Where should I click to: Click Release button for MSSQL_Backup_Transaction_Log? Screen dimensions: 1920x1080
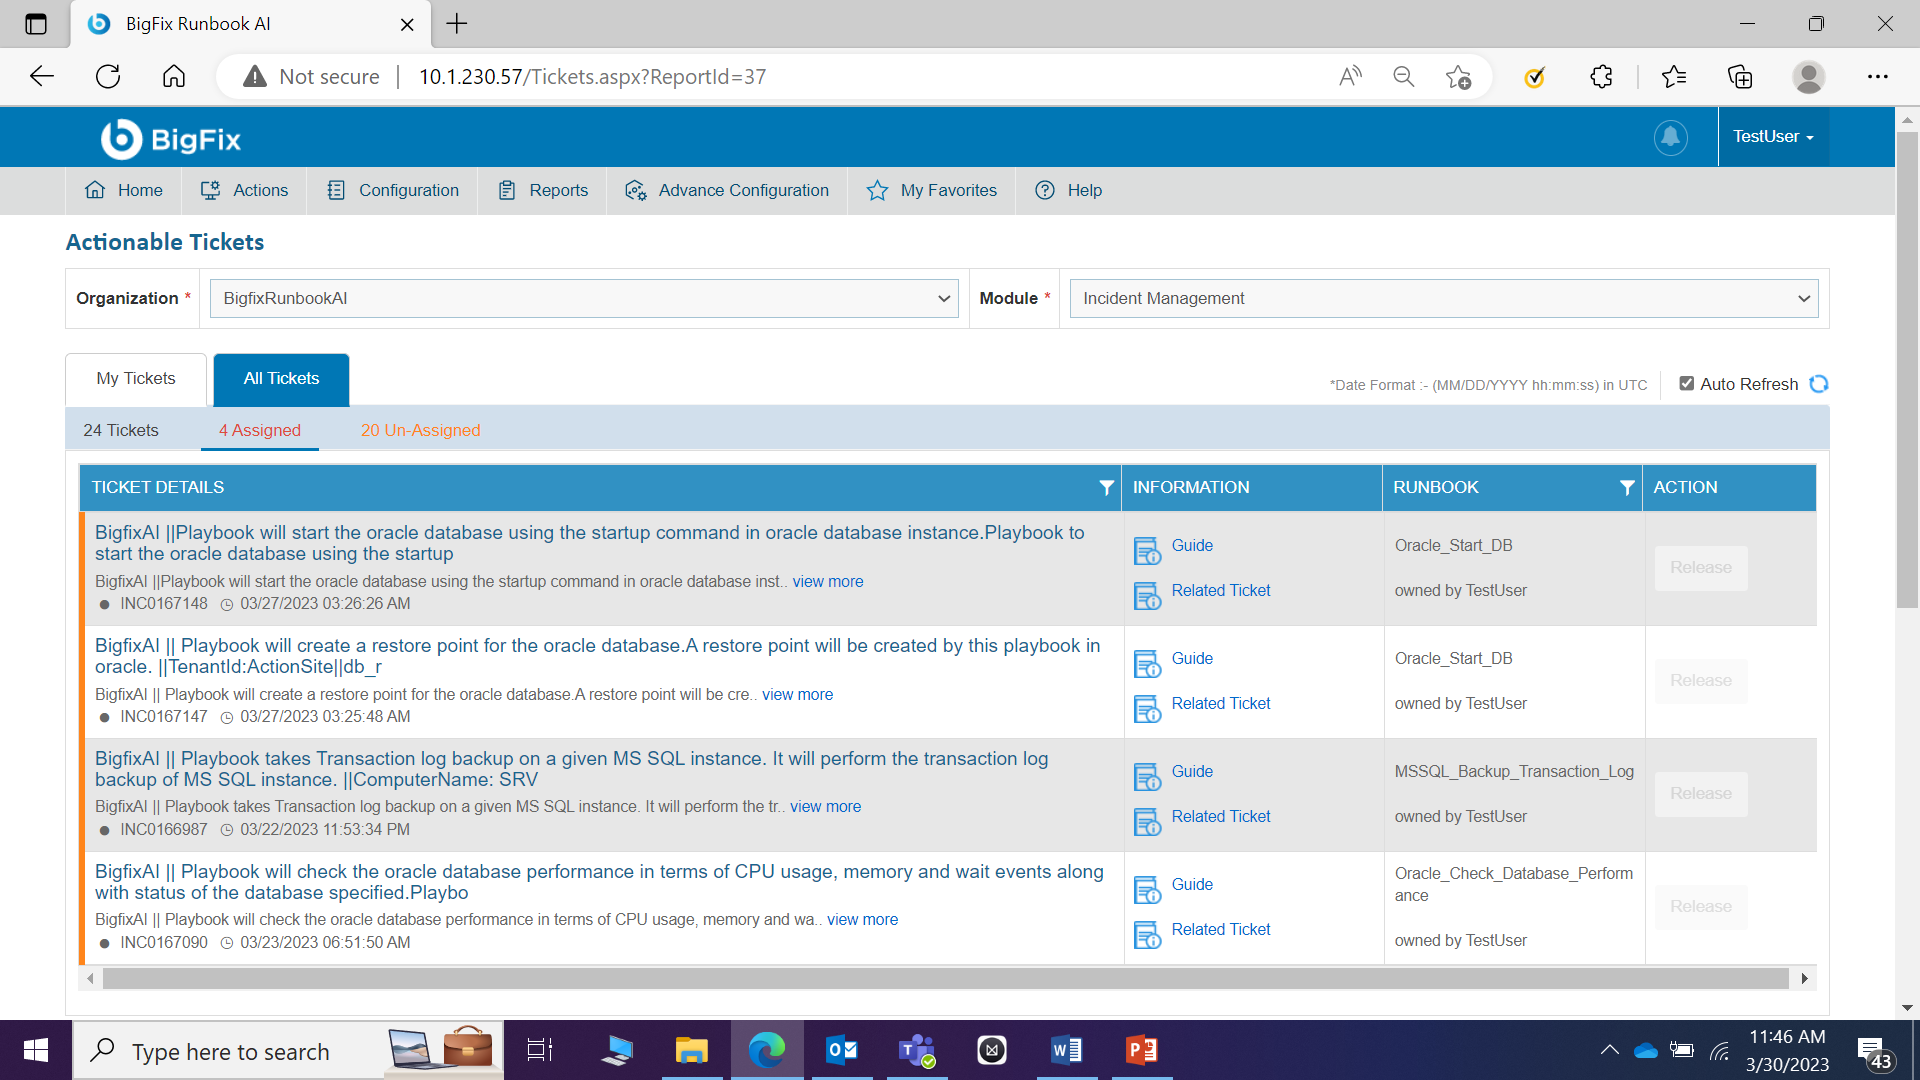pyautogui.click(x=1700, y=793)
